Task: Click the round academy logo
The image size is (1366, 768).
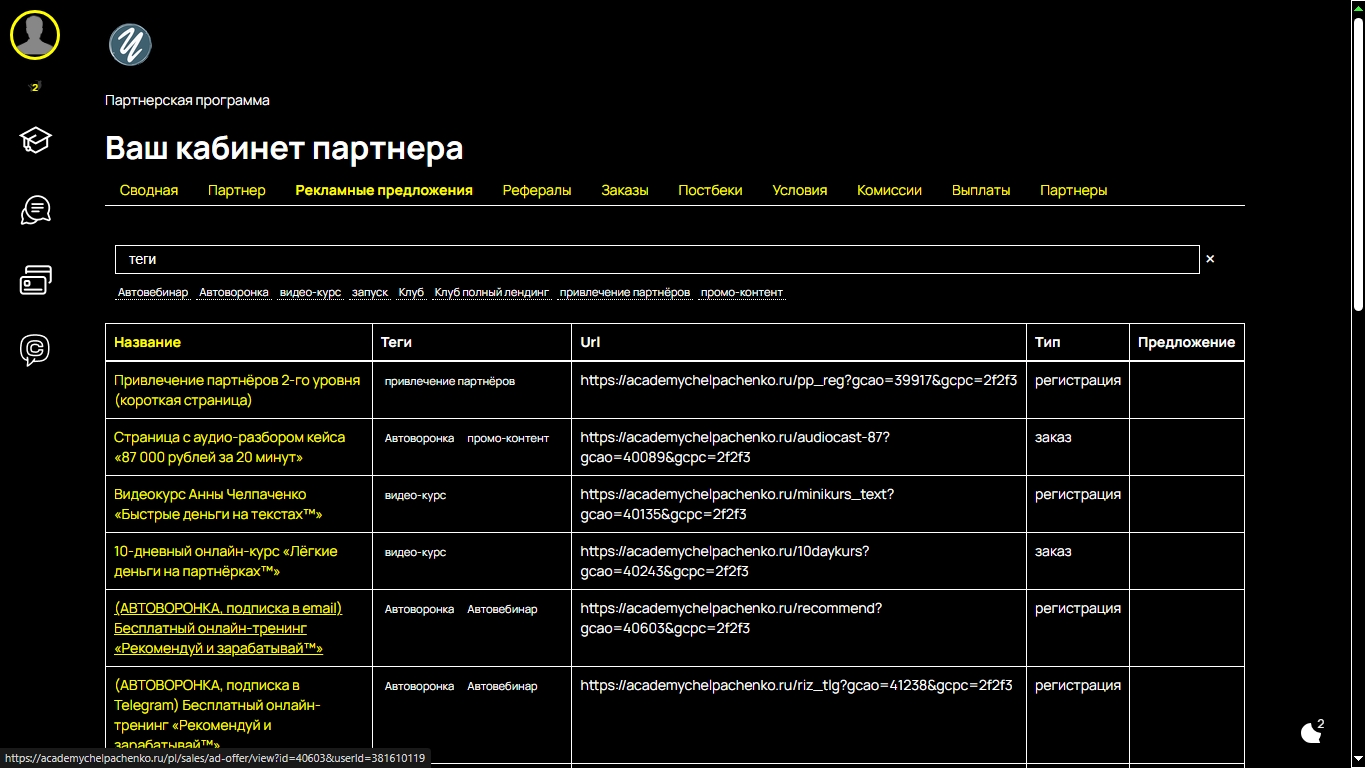Action: click(x=129, y=44)
